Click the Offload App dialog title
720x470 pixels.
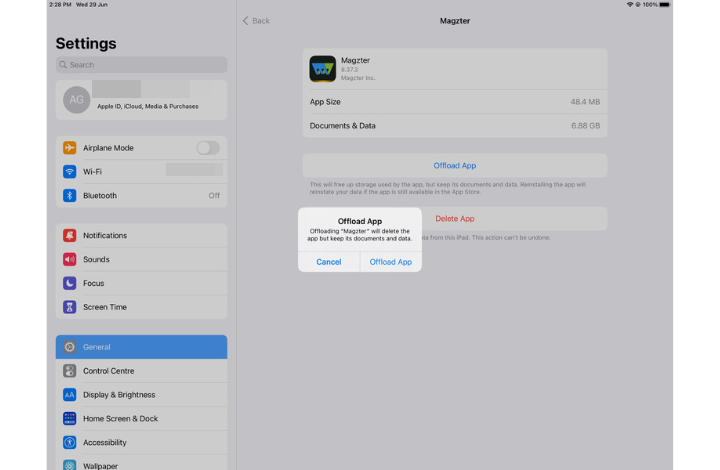coord(360,221)
